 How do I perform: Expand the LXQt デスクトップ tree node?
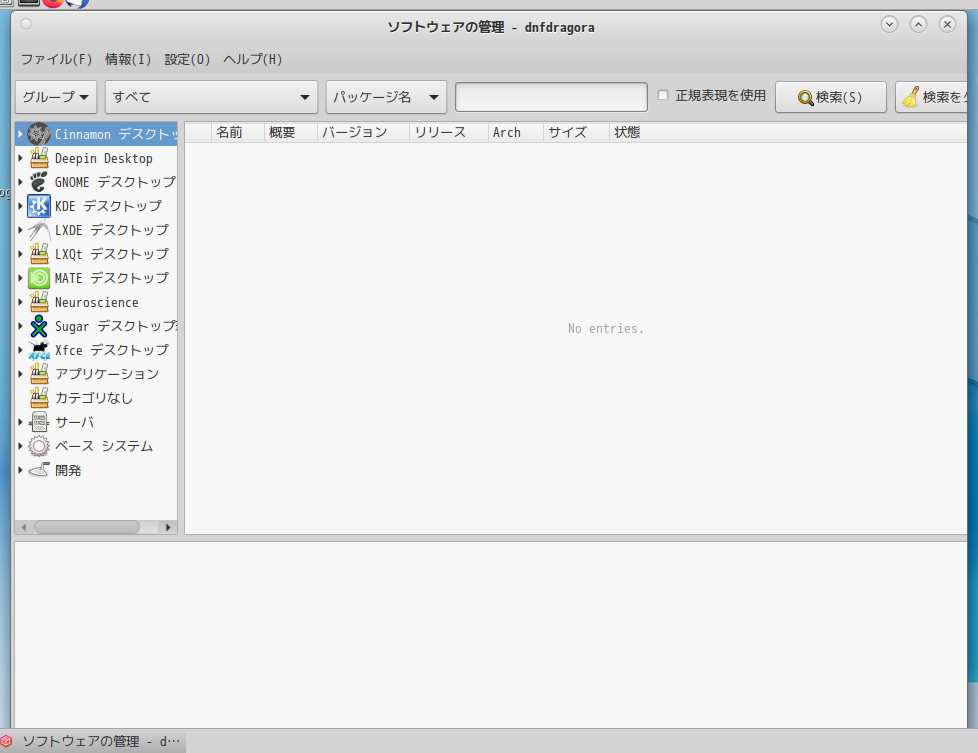20,254
